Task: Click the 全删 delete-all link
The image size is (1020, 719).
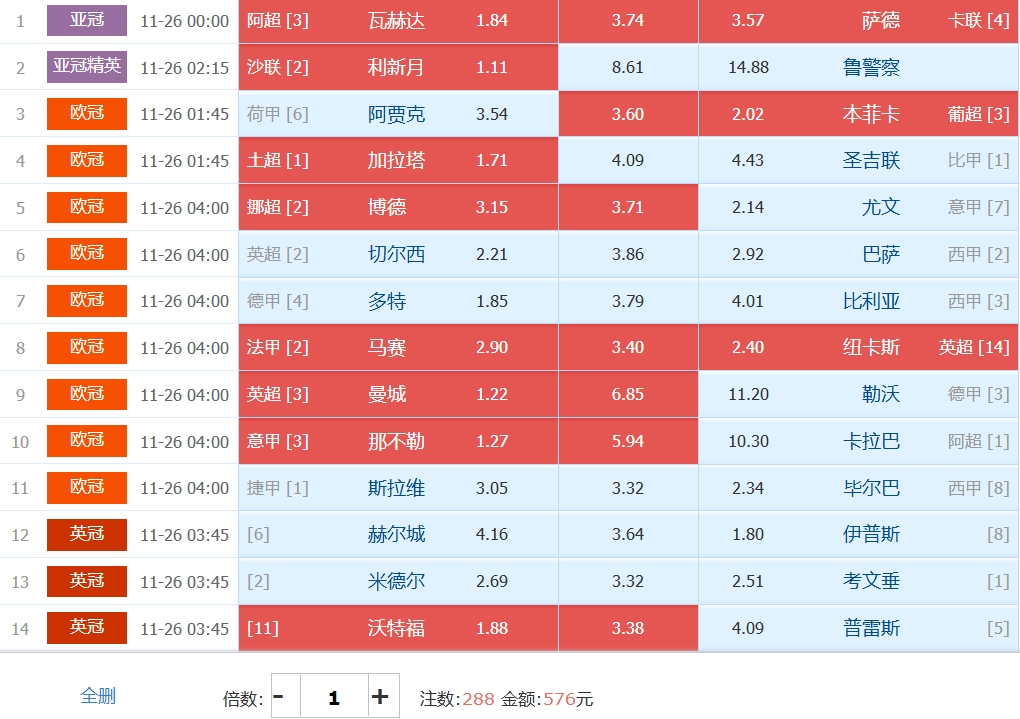Action: (x=98, y=696)
